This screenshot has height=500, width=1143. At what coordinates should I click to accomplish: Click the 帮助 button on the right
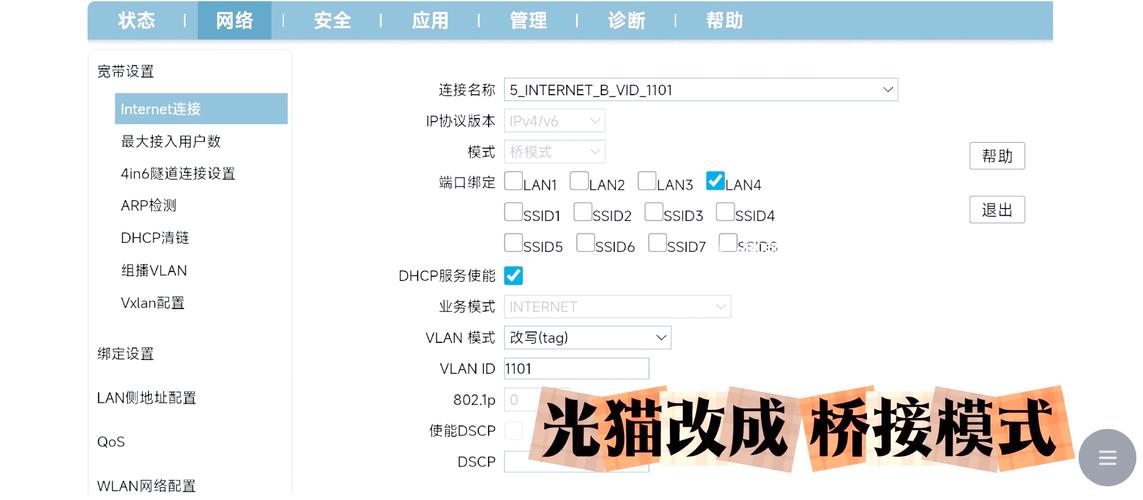(996, 156)
